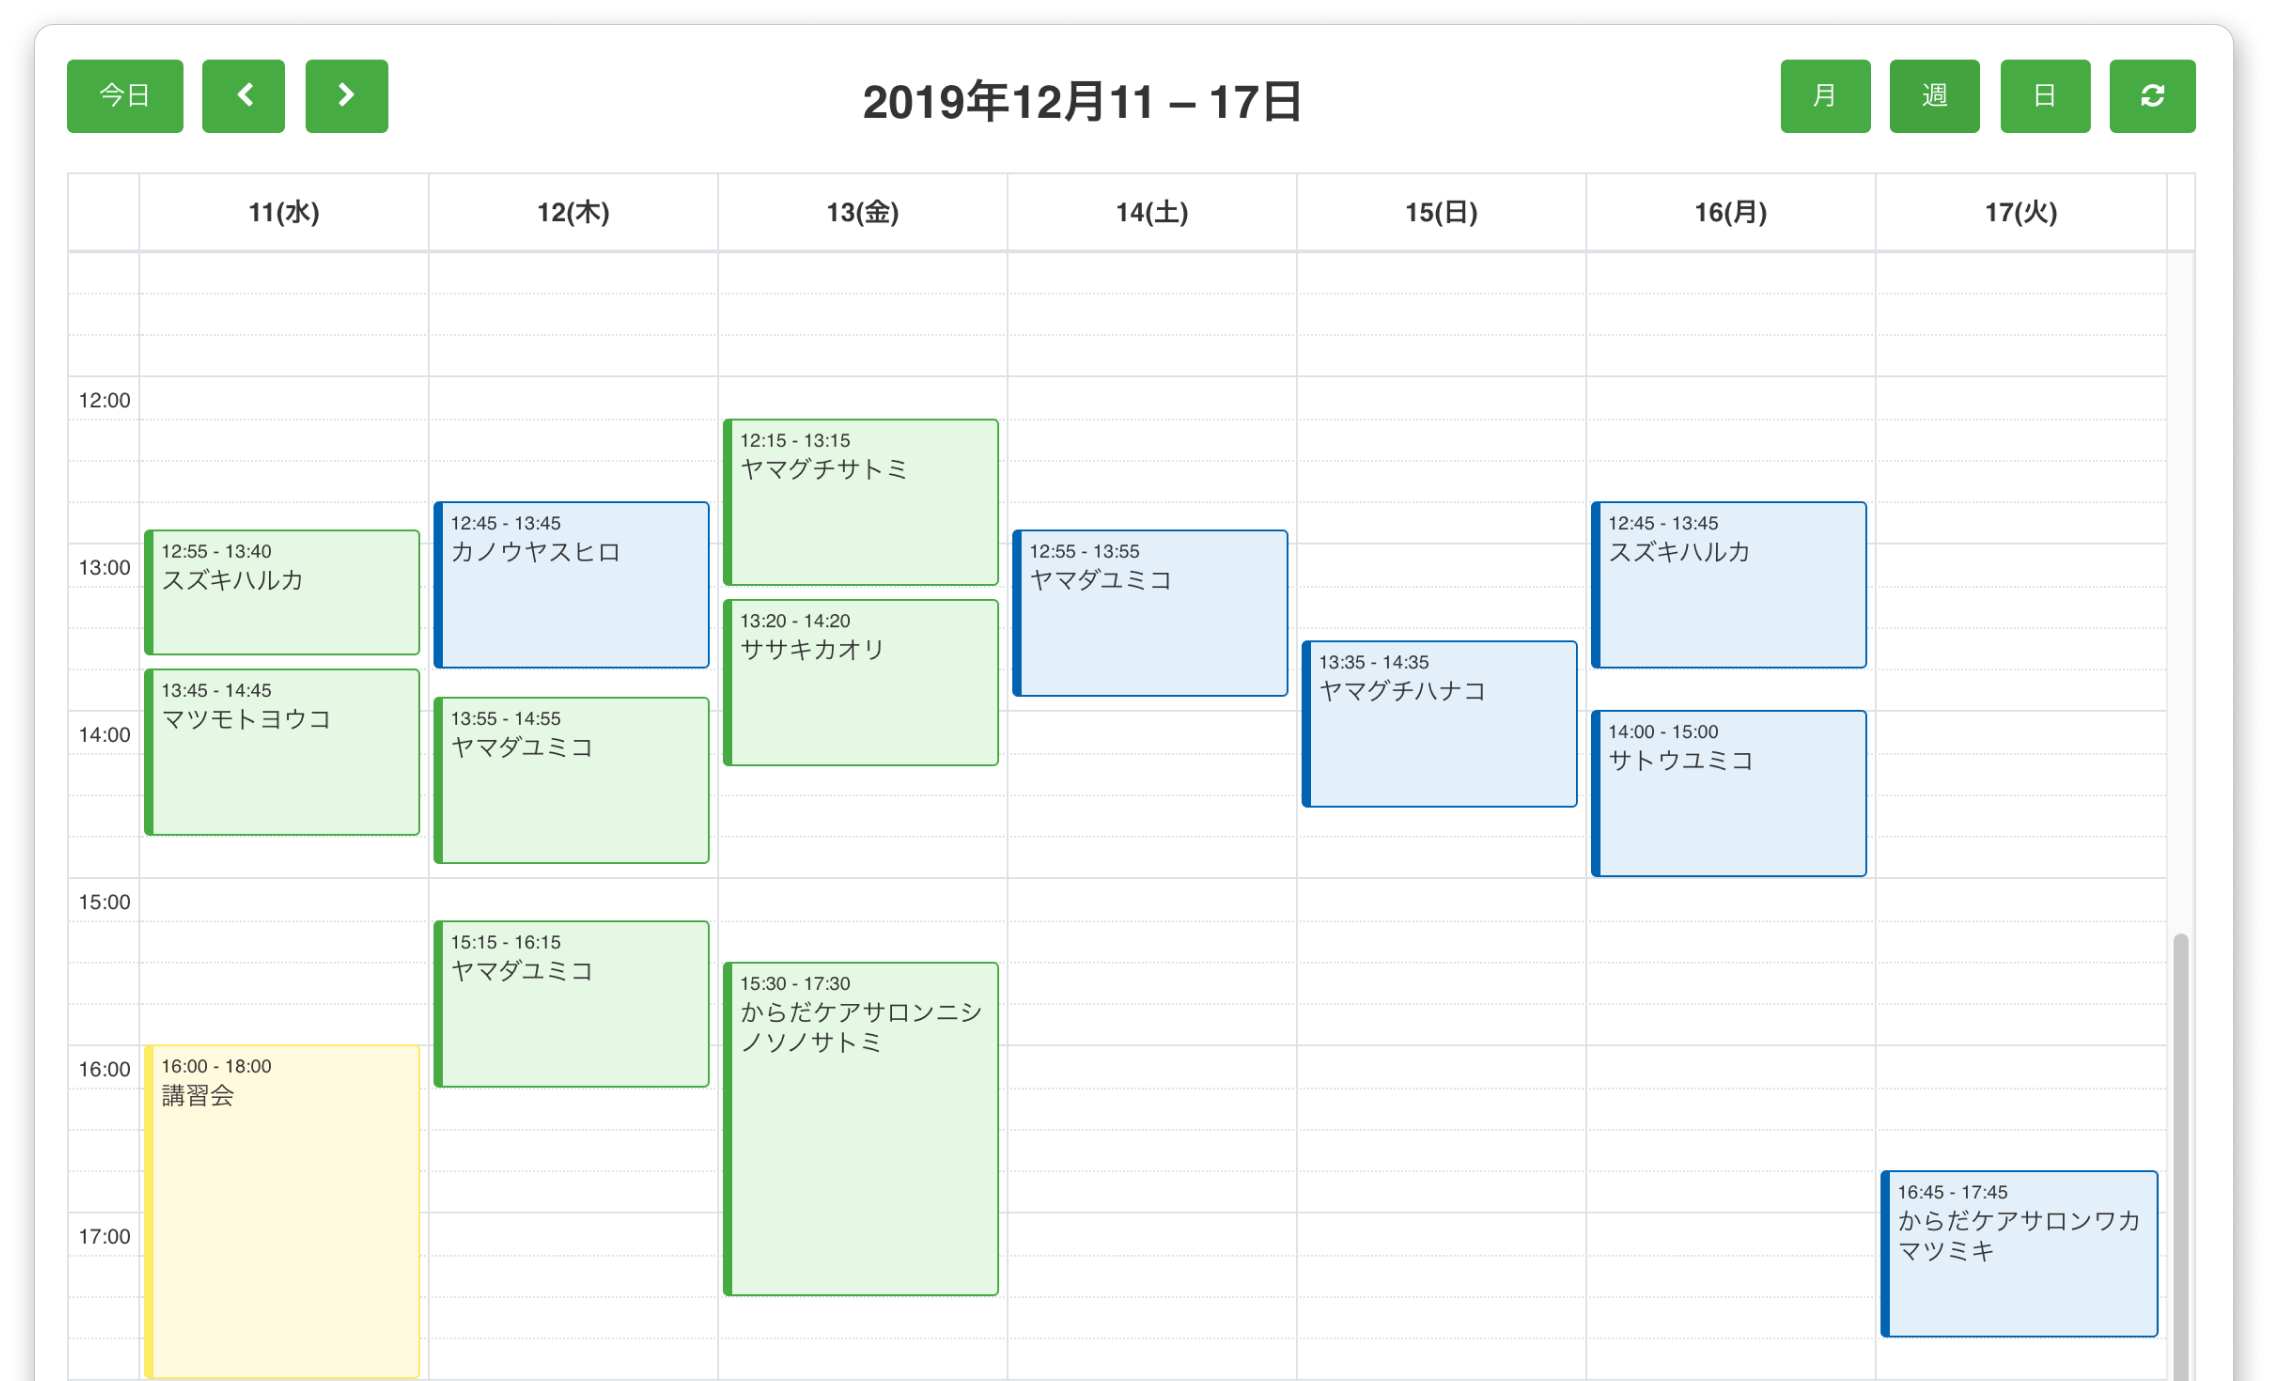Screen dimensions: 2285x1381
Task: Jump to today using 今日 button
Action: tap(124, 96)
